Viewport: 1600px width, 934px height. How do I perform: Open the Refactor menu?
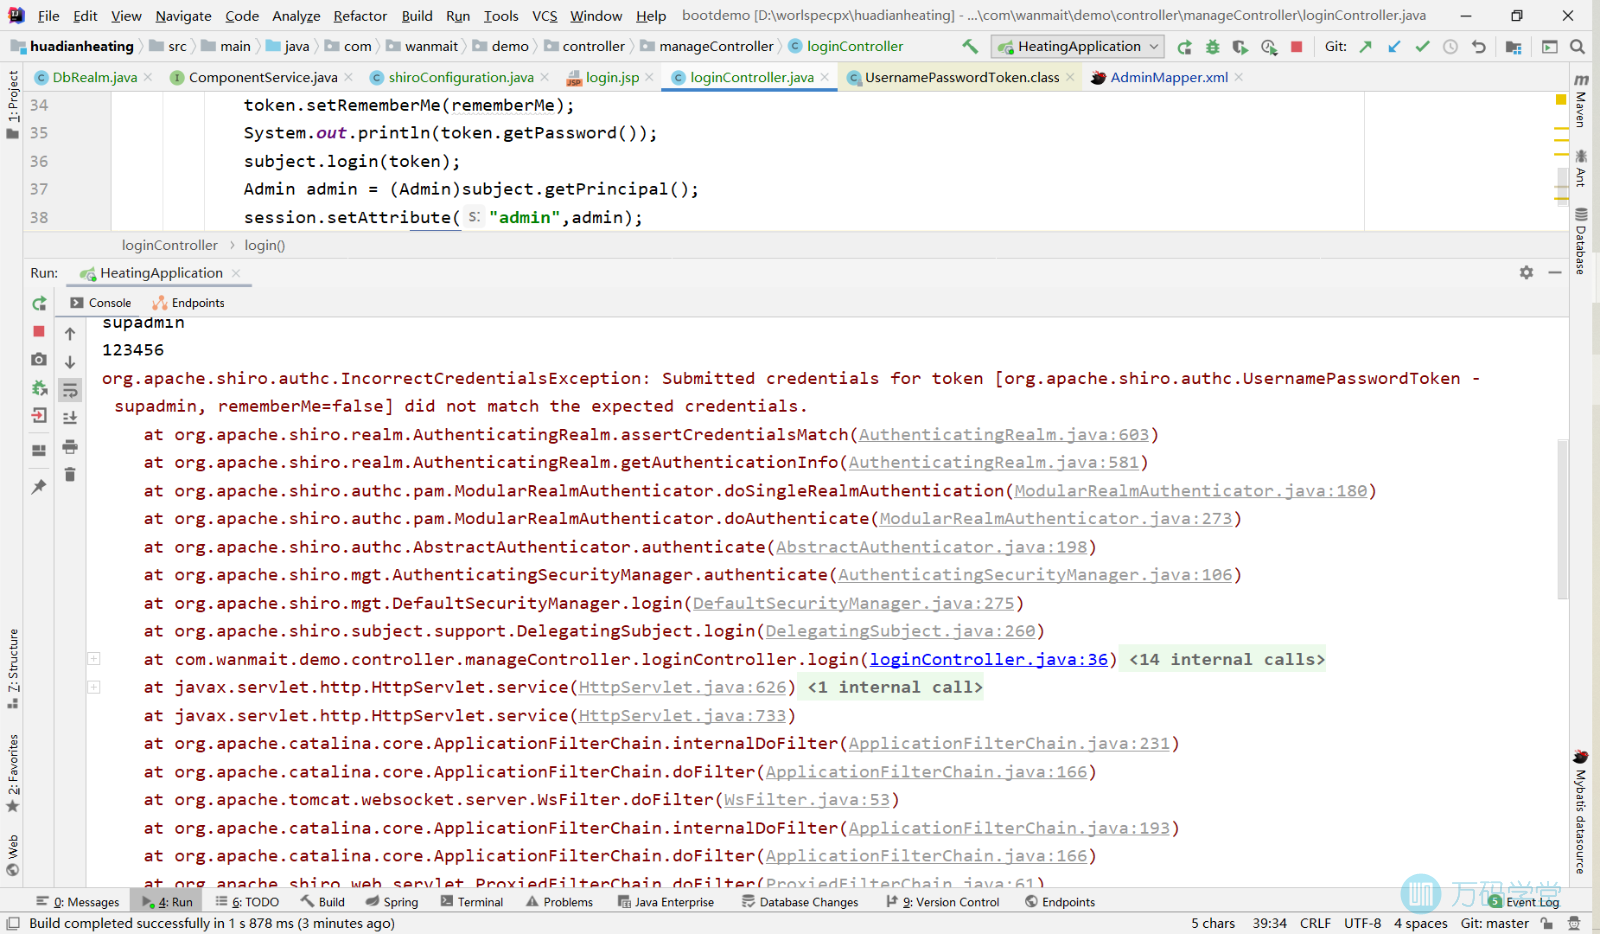click(360, 16)
